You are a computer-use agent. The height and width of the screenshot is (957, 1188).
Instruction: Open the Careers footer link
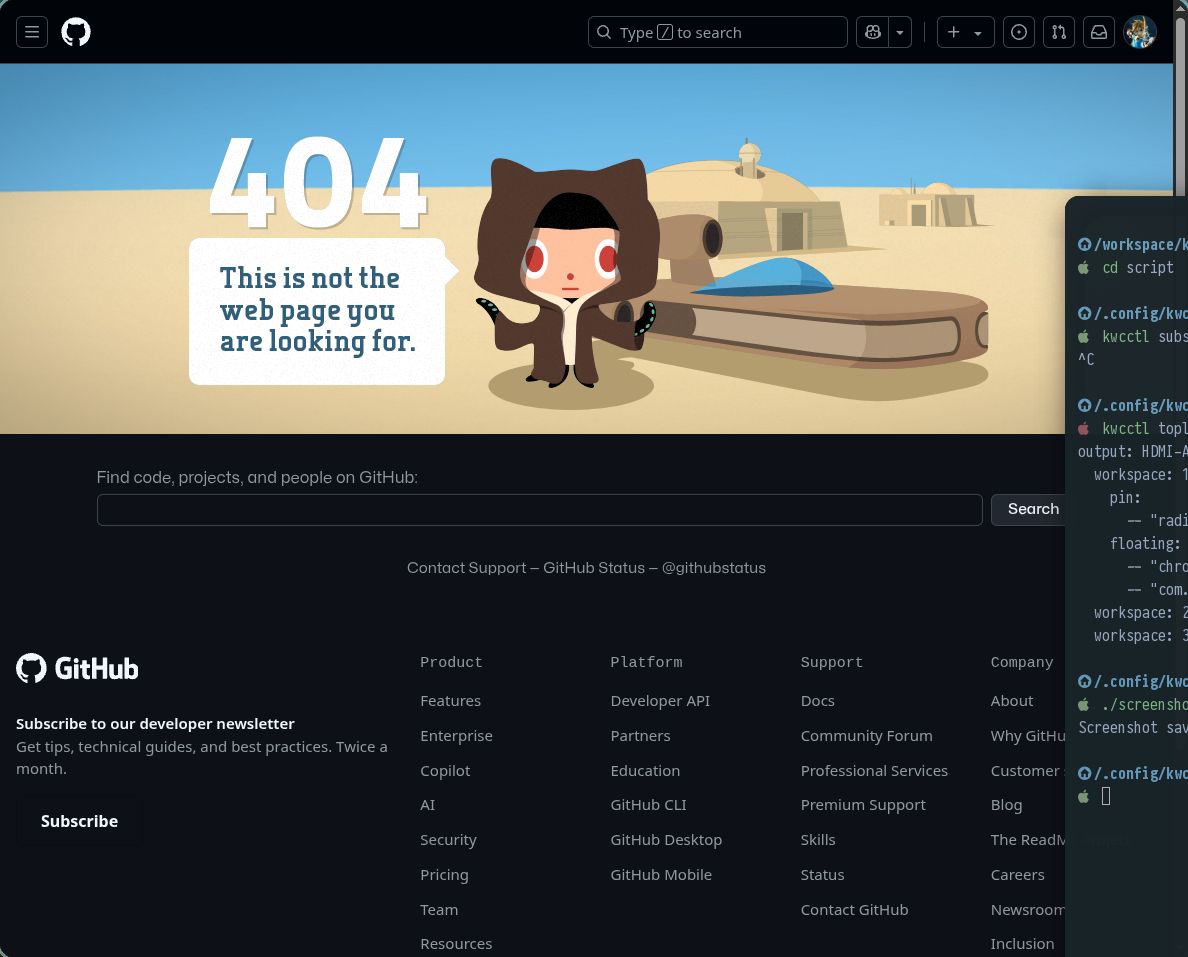1018,874
